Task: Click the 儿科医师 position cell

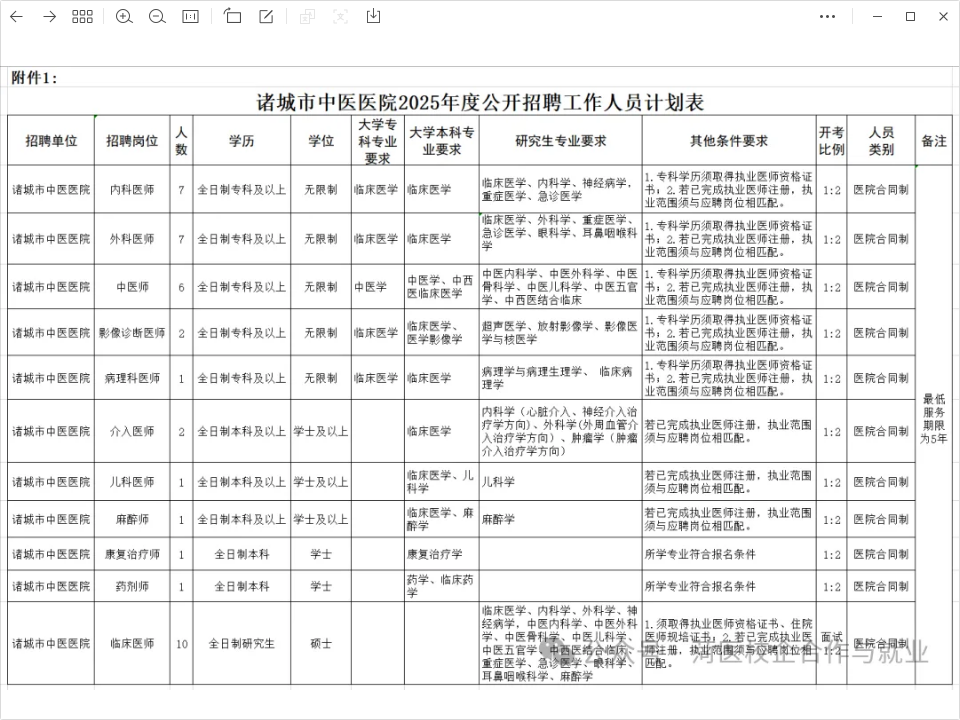Action: coord(132,482)
